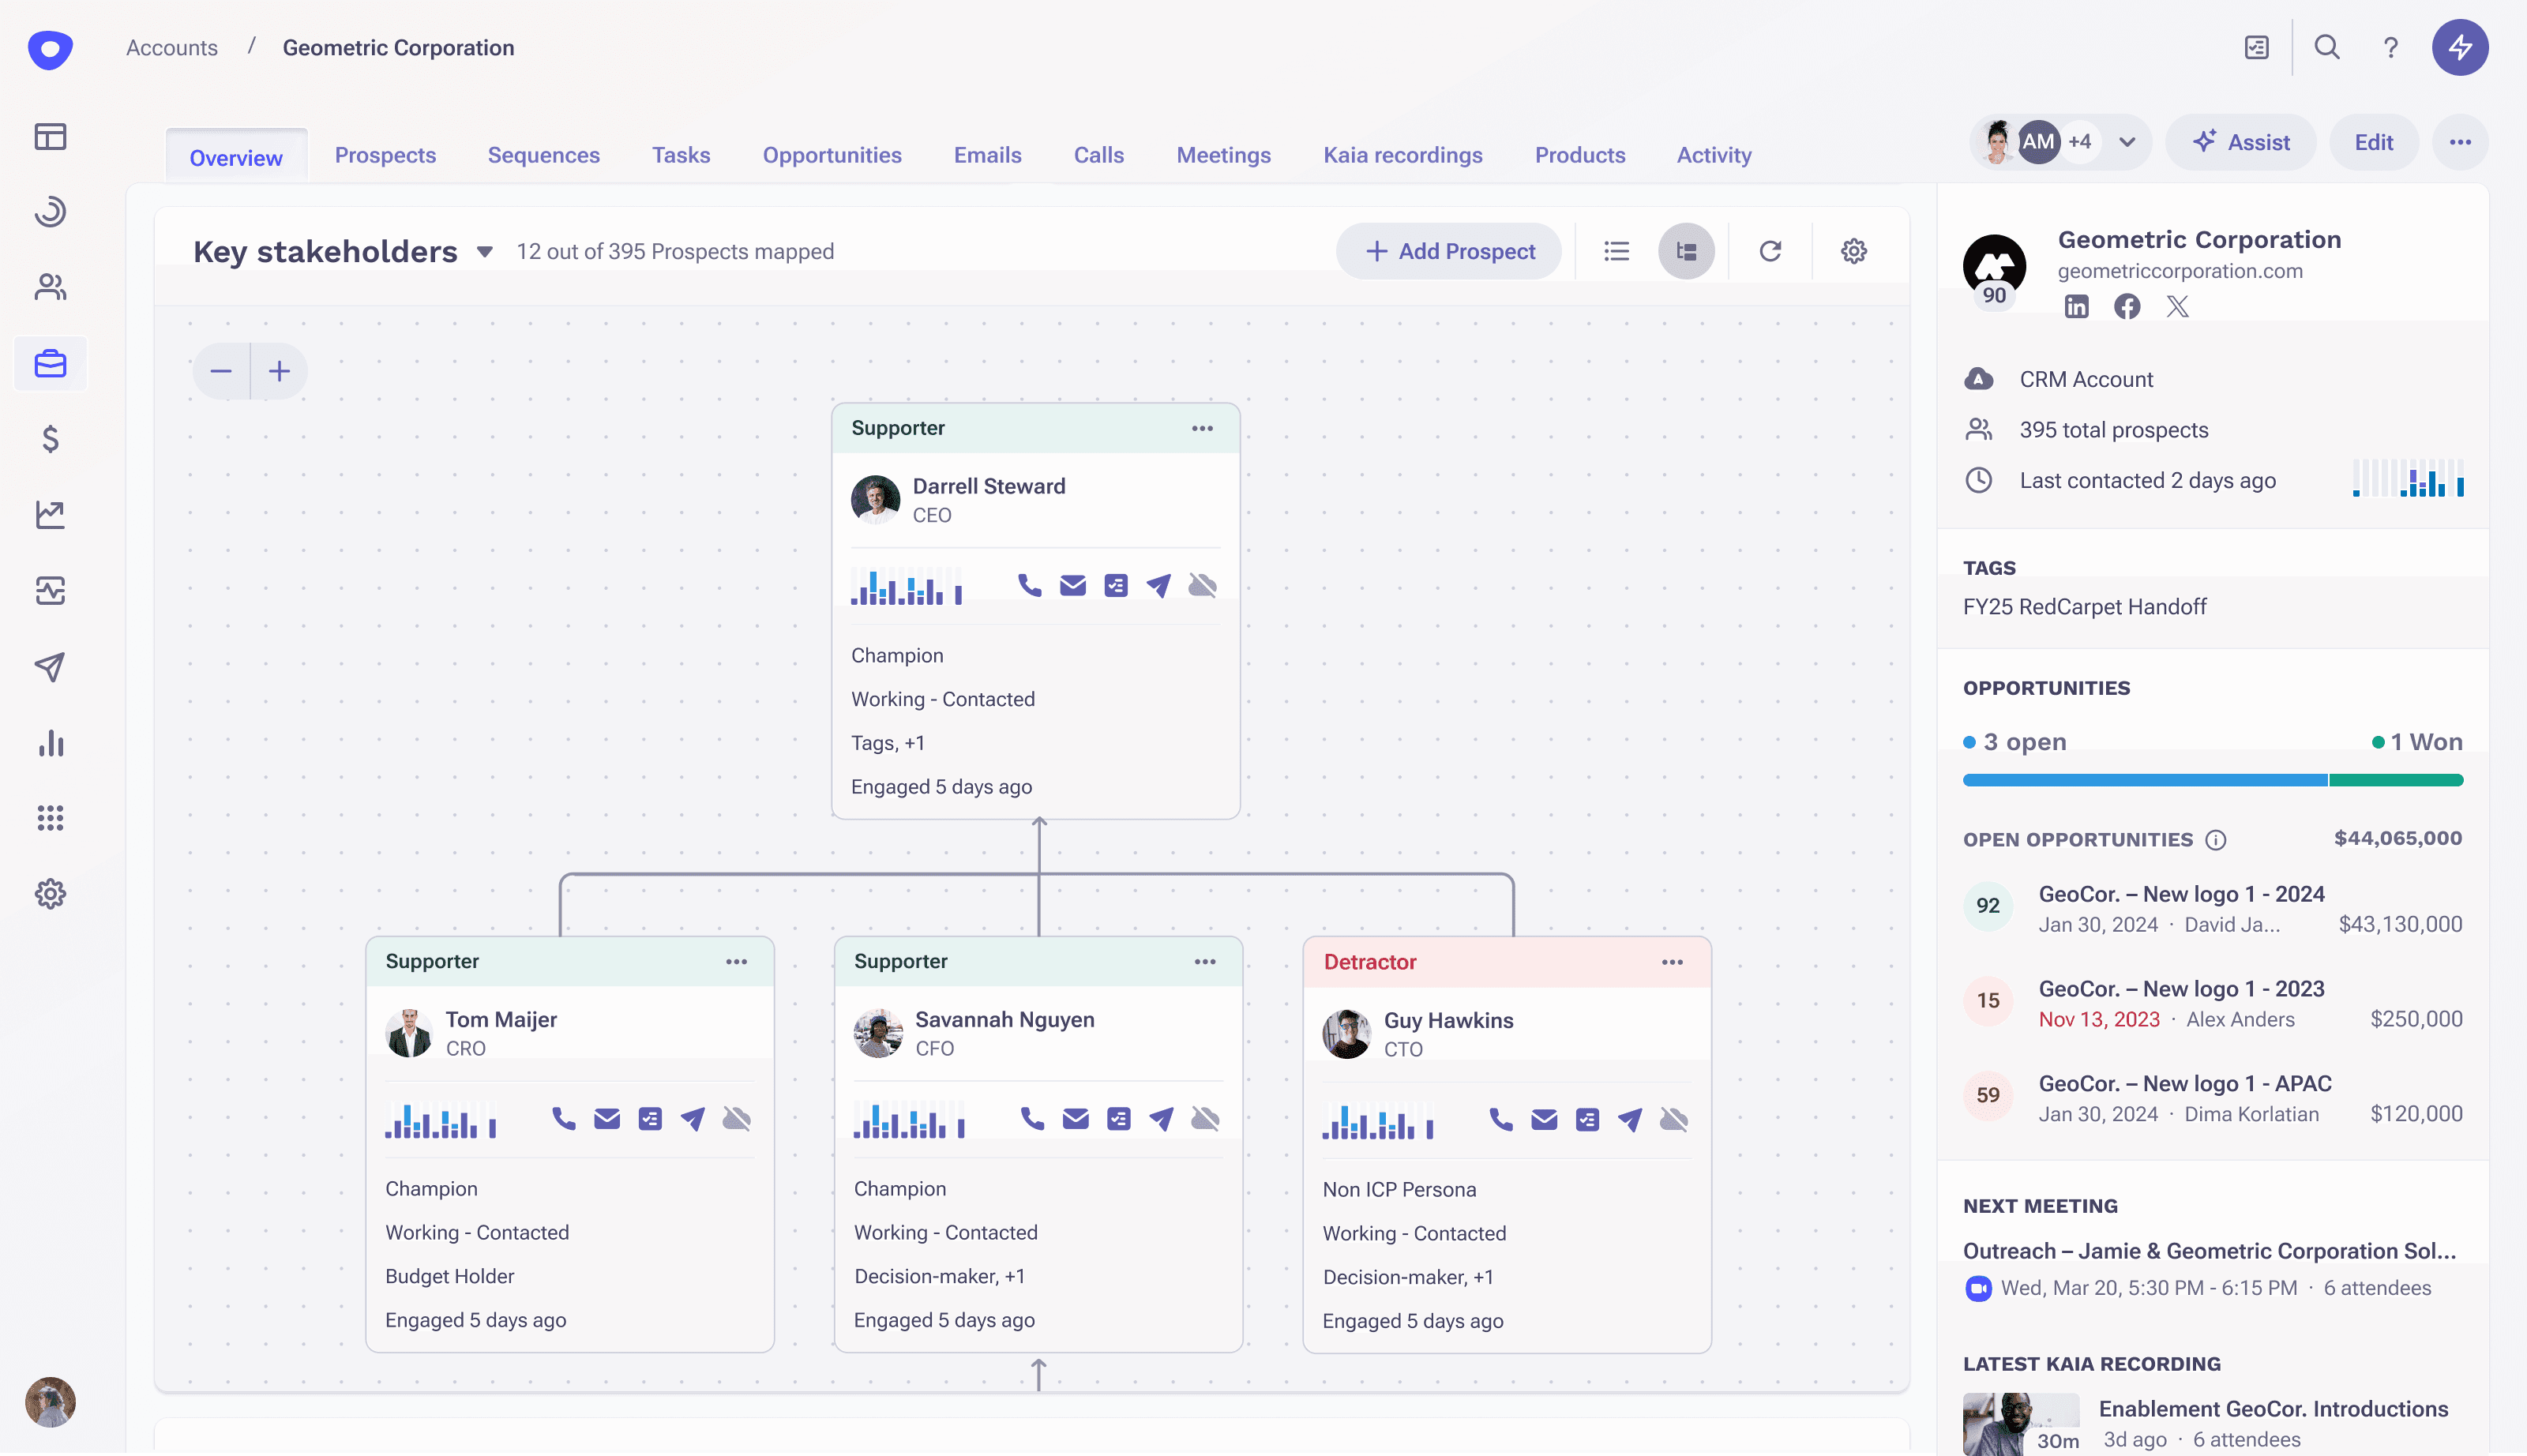Switch to list view toggle

(x=1616, y=251)
